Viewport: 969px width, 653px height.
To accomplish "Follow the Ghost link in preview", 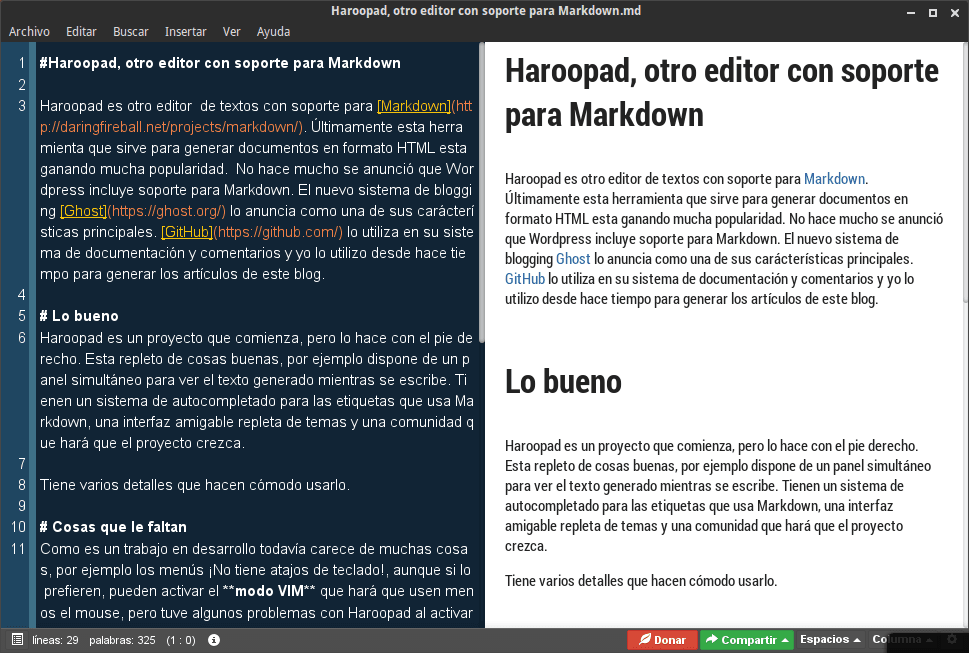I will (573, 259).
